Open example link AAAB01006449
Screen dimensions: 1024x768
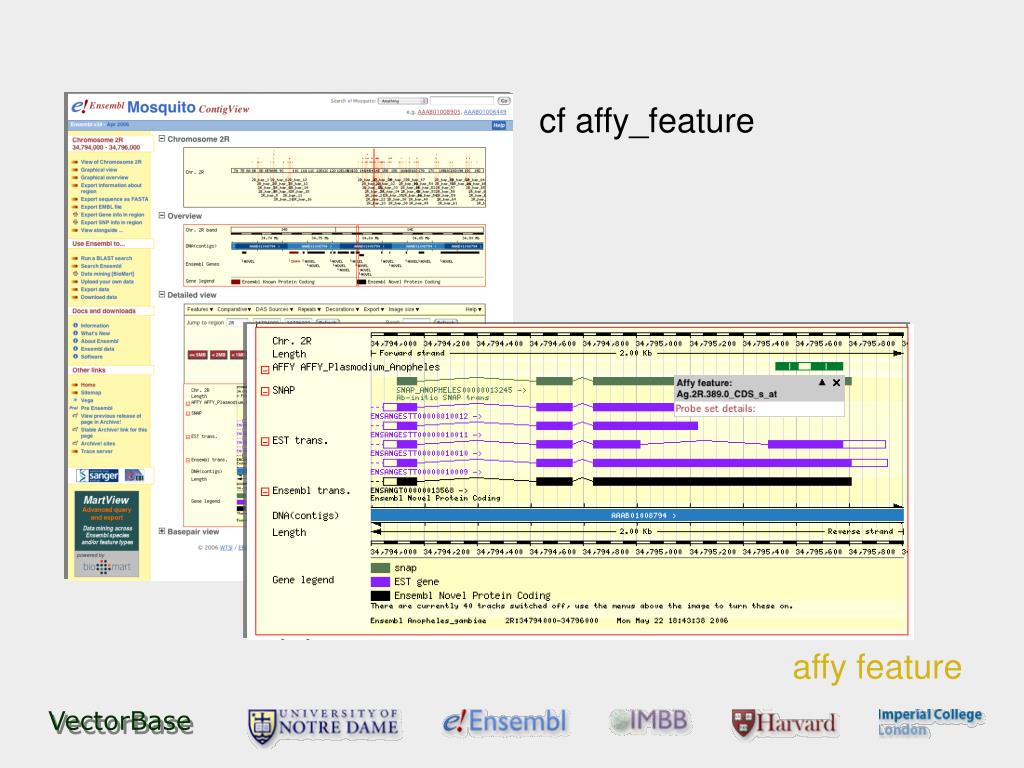tap(485, 112)
